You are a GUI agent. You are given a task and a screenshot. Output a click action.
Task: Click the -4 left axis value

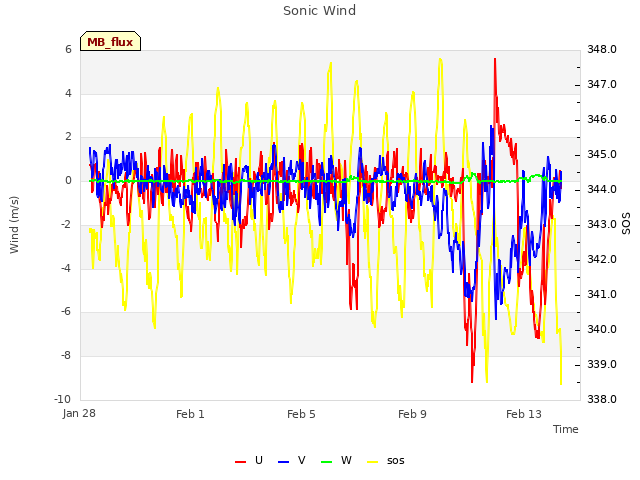[x=66, y=268]
